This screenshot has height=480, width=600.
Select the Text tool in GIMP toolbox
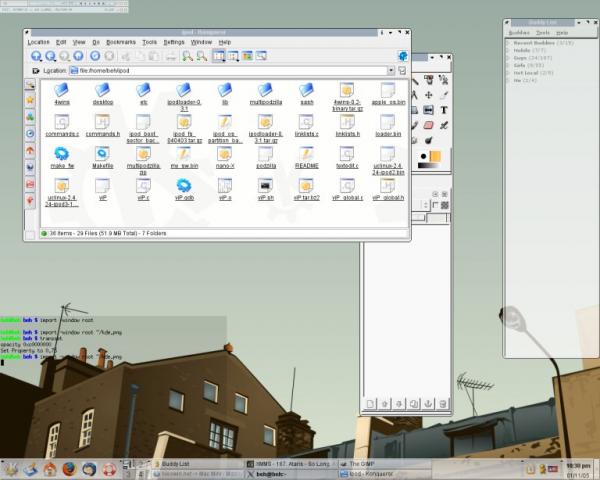[x=443, y=110]
